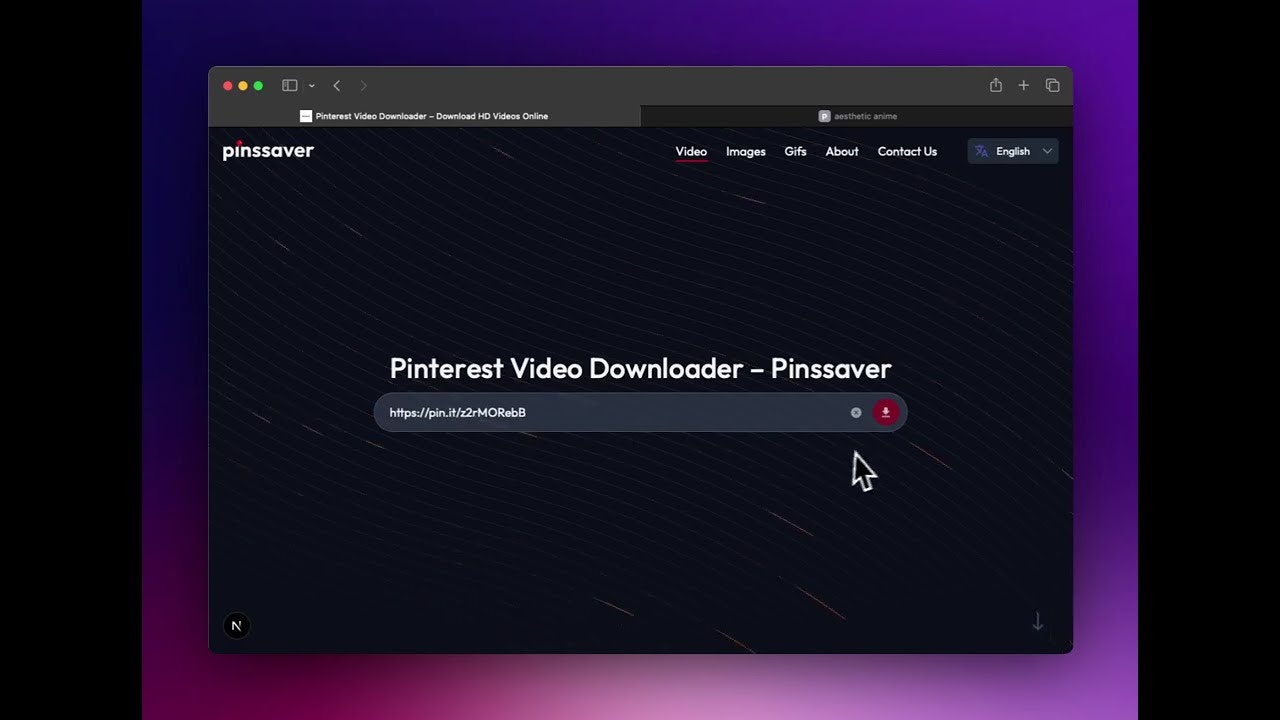The width and height of the screenshot is (1280, 720).
Task: Click the Pinssaver logo
Action: (268, 151)
